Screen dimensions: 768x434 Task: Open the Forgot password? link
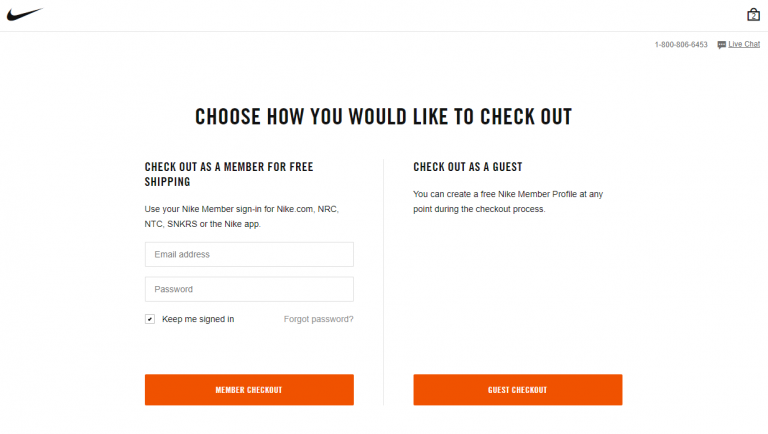(x=318, y=319)
